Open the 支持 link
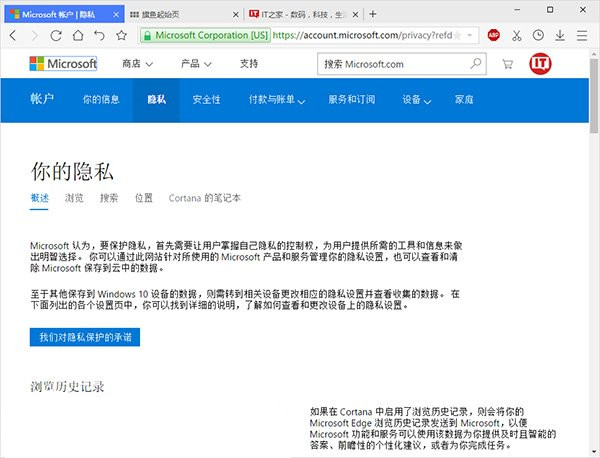The image size is (600, 458). click(x=249, y=64)
